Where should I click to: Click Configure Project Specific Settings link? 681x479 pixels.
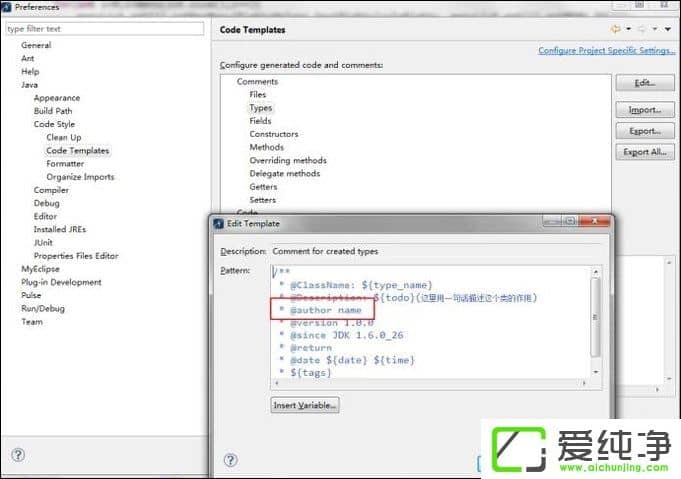pyautogui.click(x=606, y=50)
